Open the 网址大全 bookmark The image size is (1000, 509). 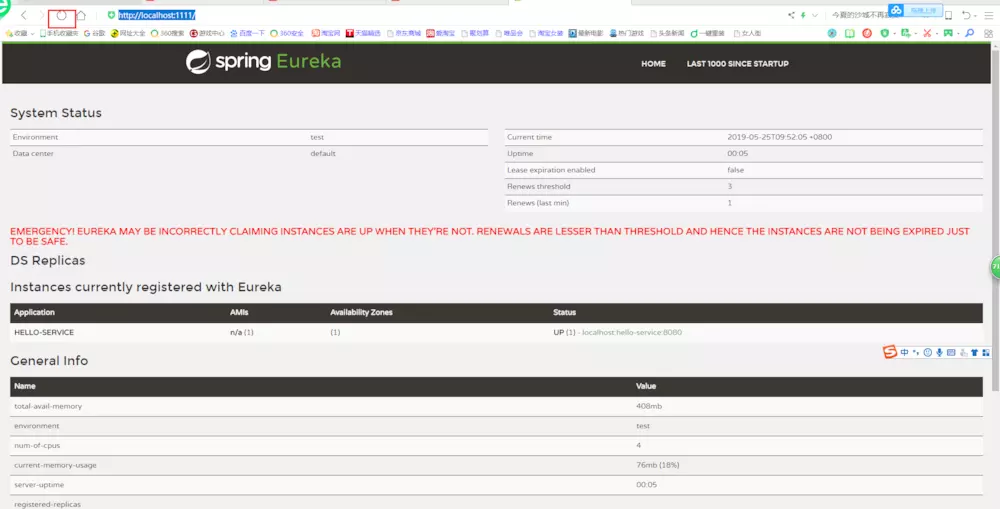click(128, 33)
